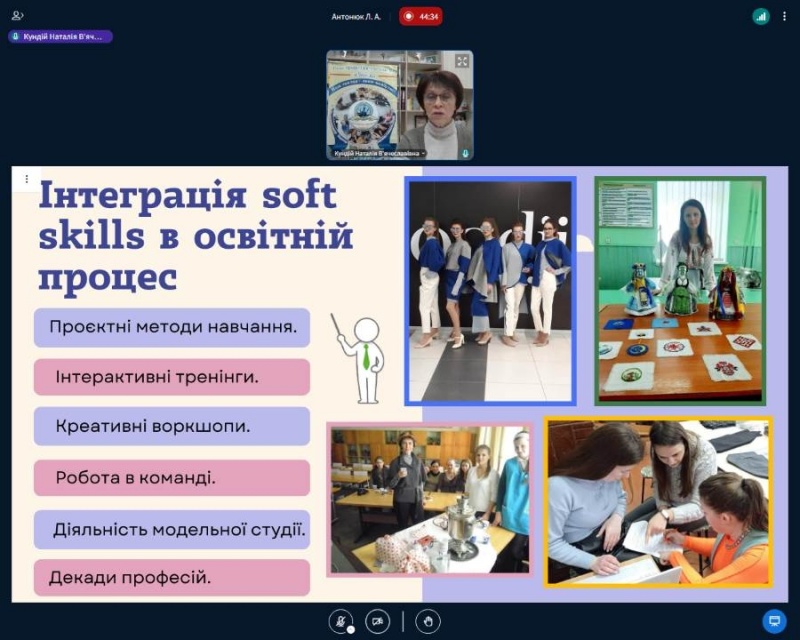Click the mic icon on the presenter tile
Image resolution: width=800 pixels, height=640 pixels.
[465, 153]
